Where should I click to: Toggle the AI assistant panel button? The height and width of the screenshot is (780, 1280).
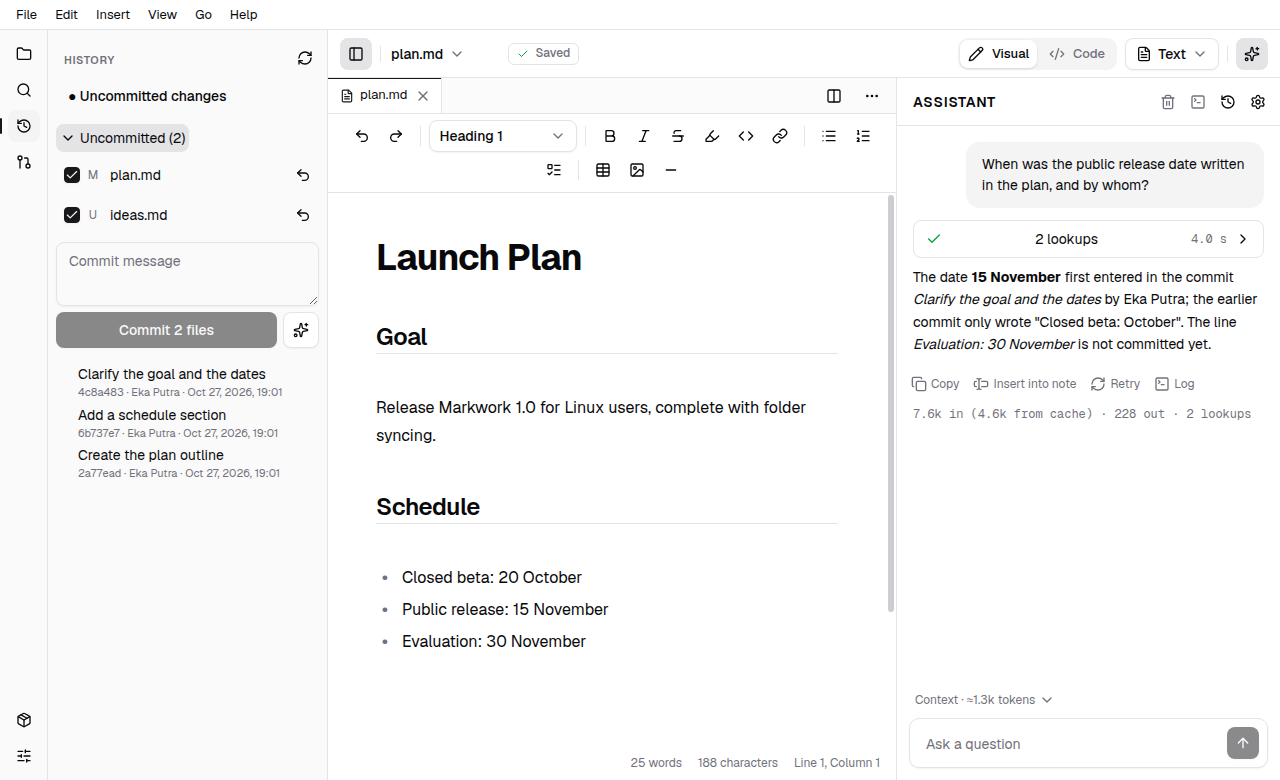[x=1252, y=54]
